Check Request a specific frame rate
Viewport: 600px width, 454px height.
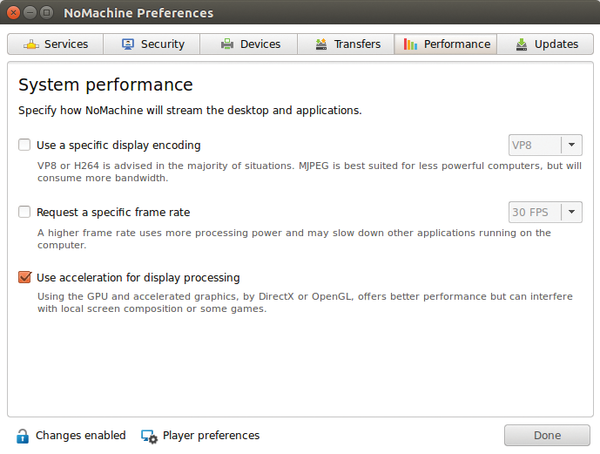pos(24,212)
